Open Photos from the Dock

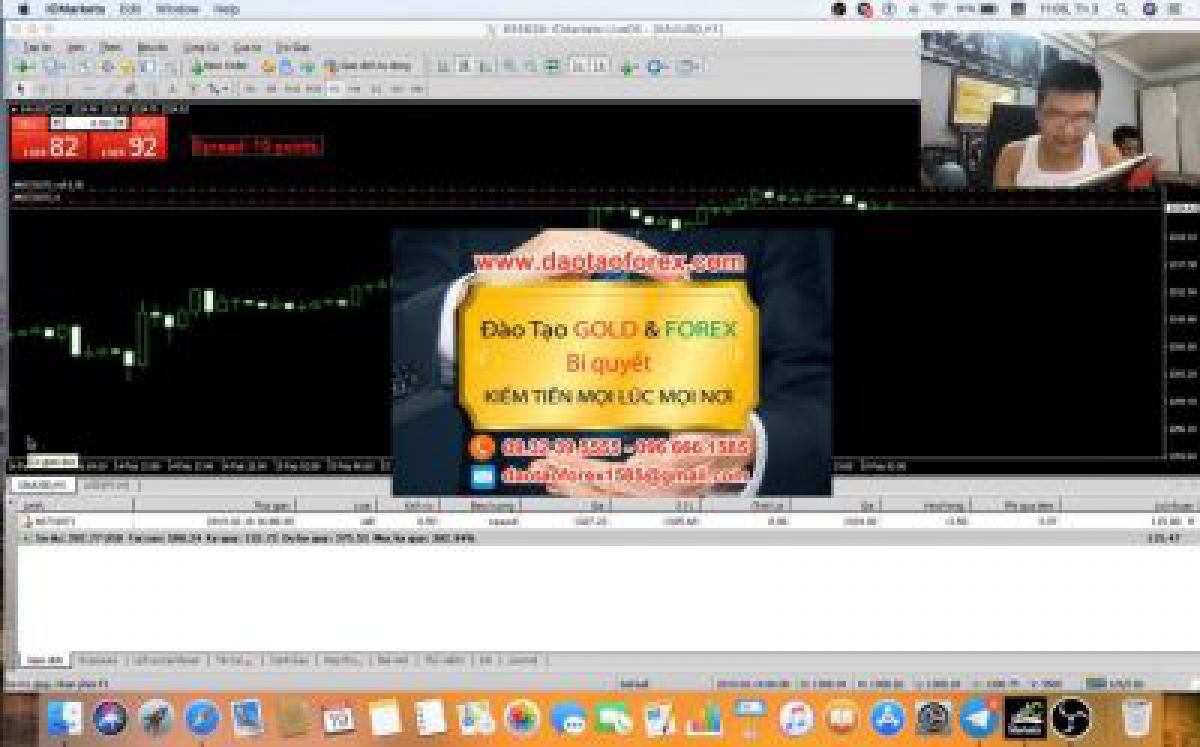click(x=521, y=717)
